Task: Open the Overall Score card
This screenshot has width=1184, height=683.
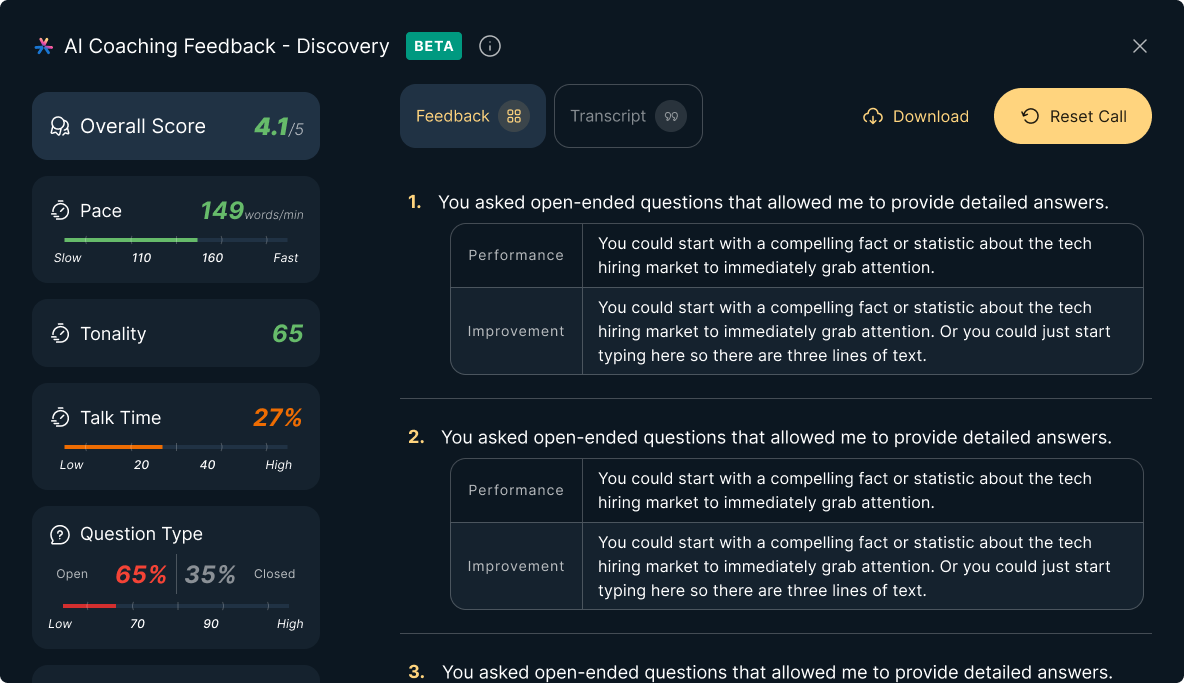Action: point(176,126)
